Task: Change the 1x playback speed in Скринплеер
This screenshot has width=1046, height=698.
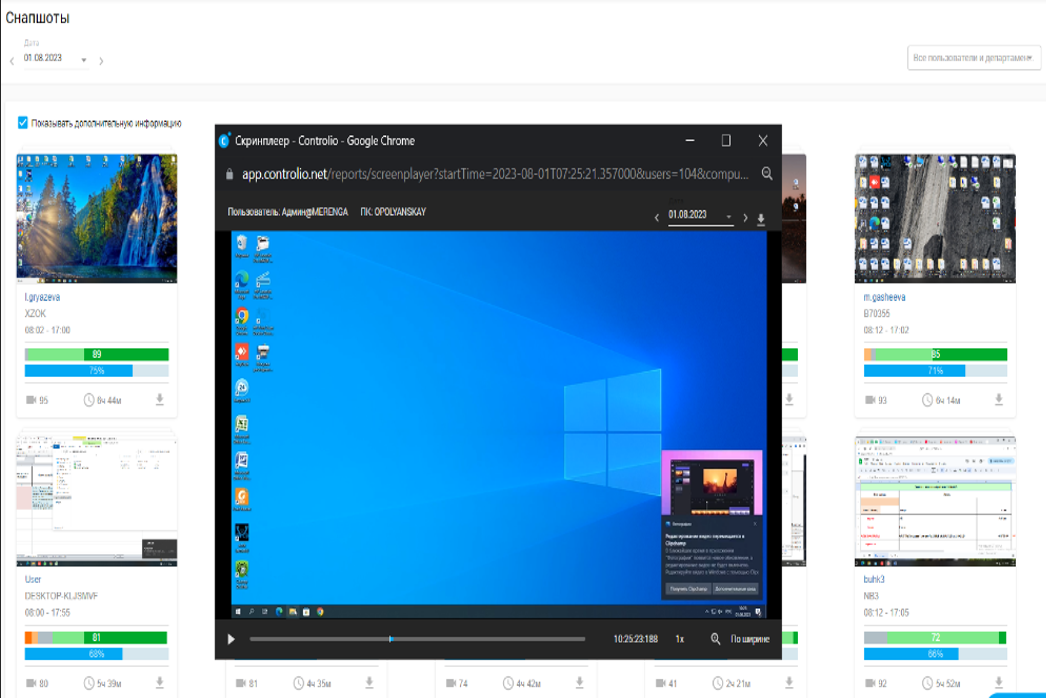Action: pyautogui.click(x=679, y=639)
